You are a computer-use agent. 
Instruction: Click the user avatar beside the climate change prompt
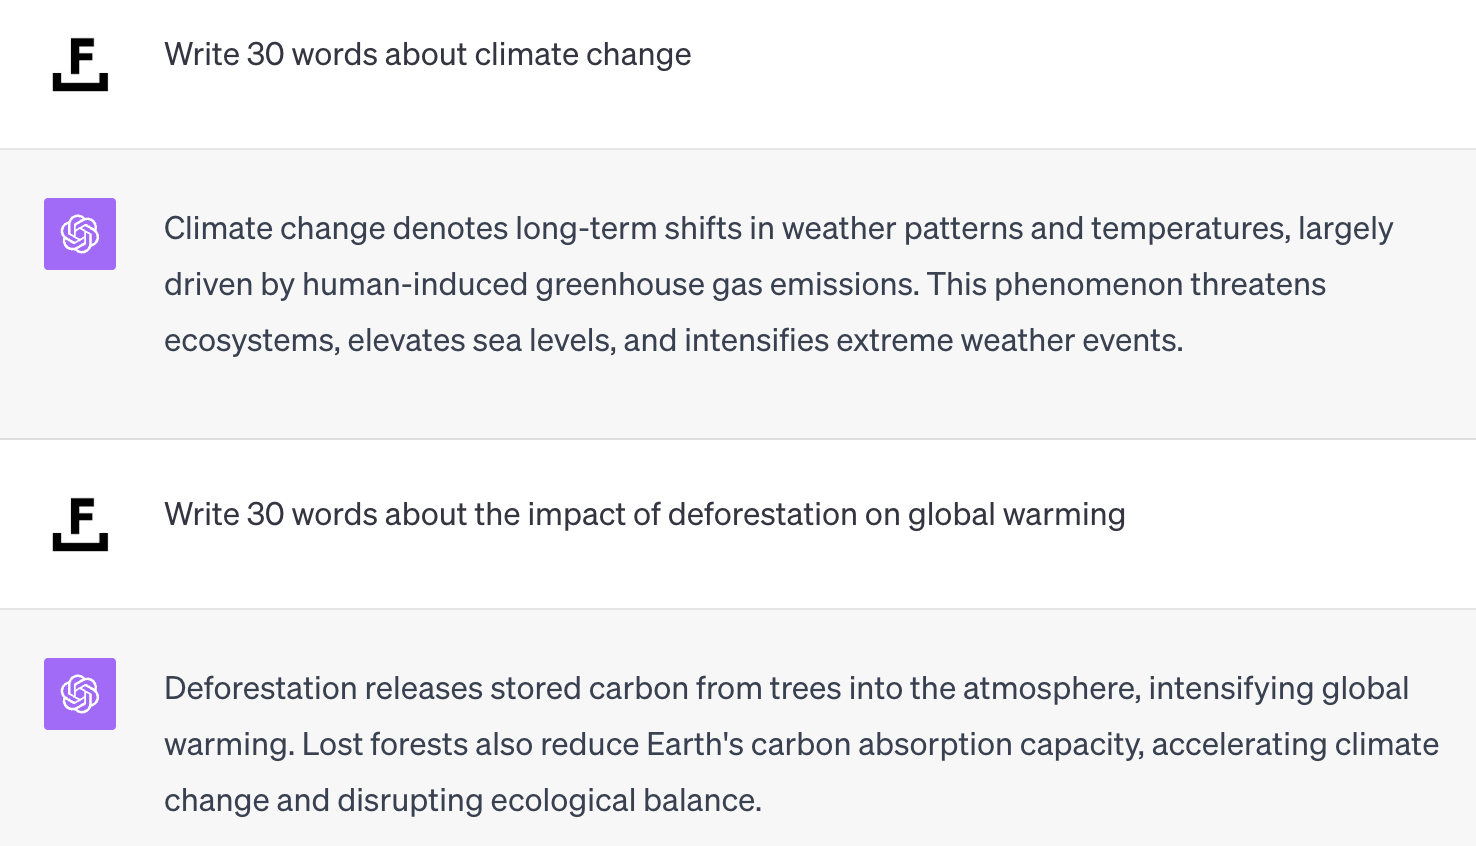coord(80,64)
